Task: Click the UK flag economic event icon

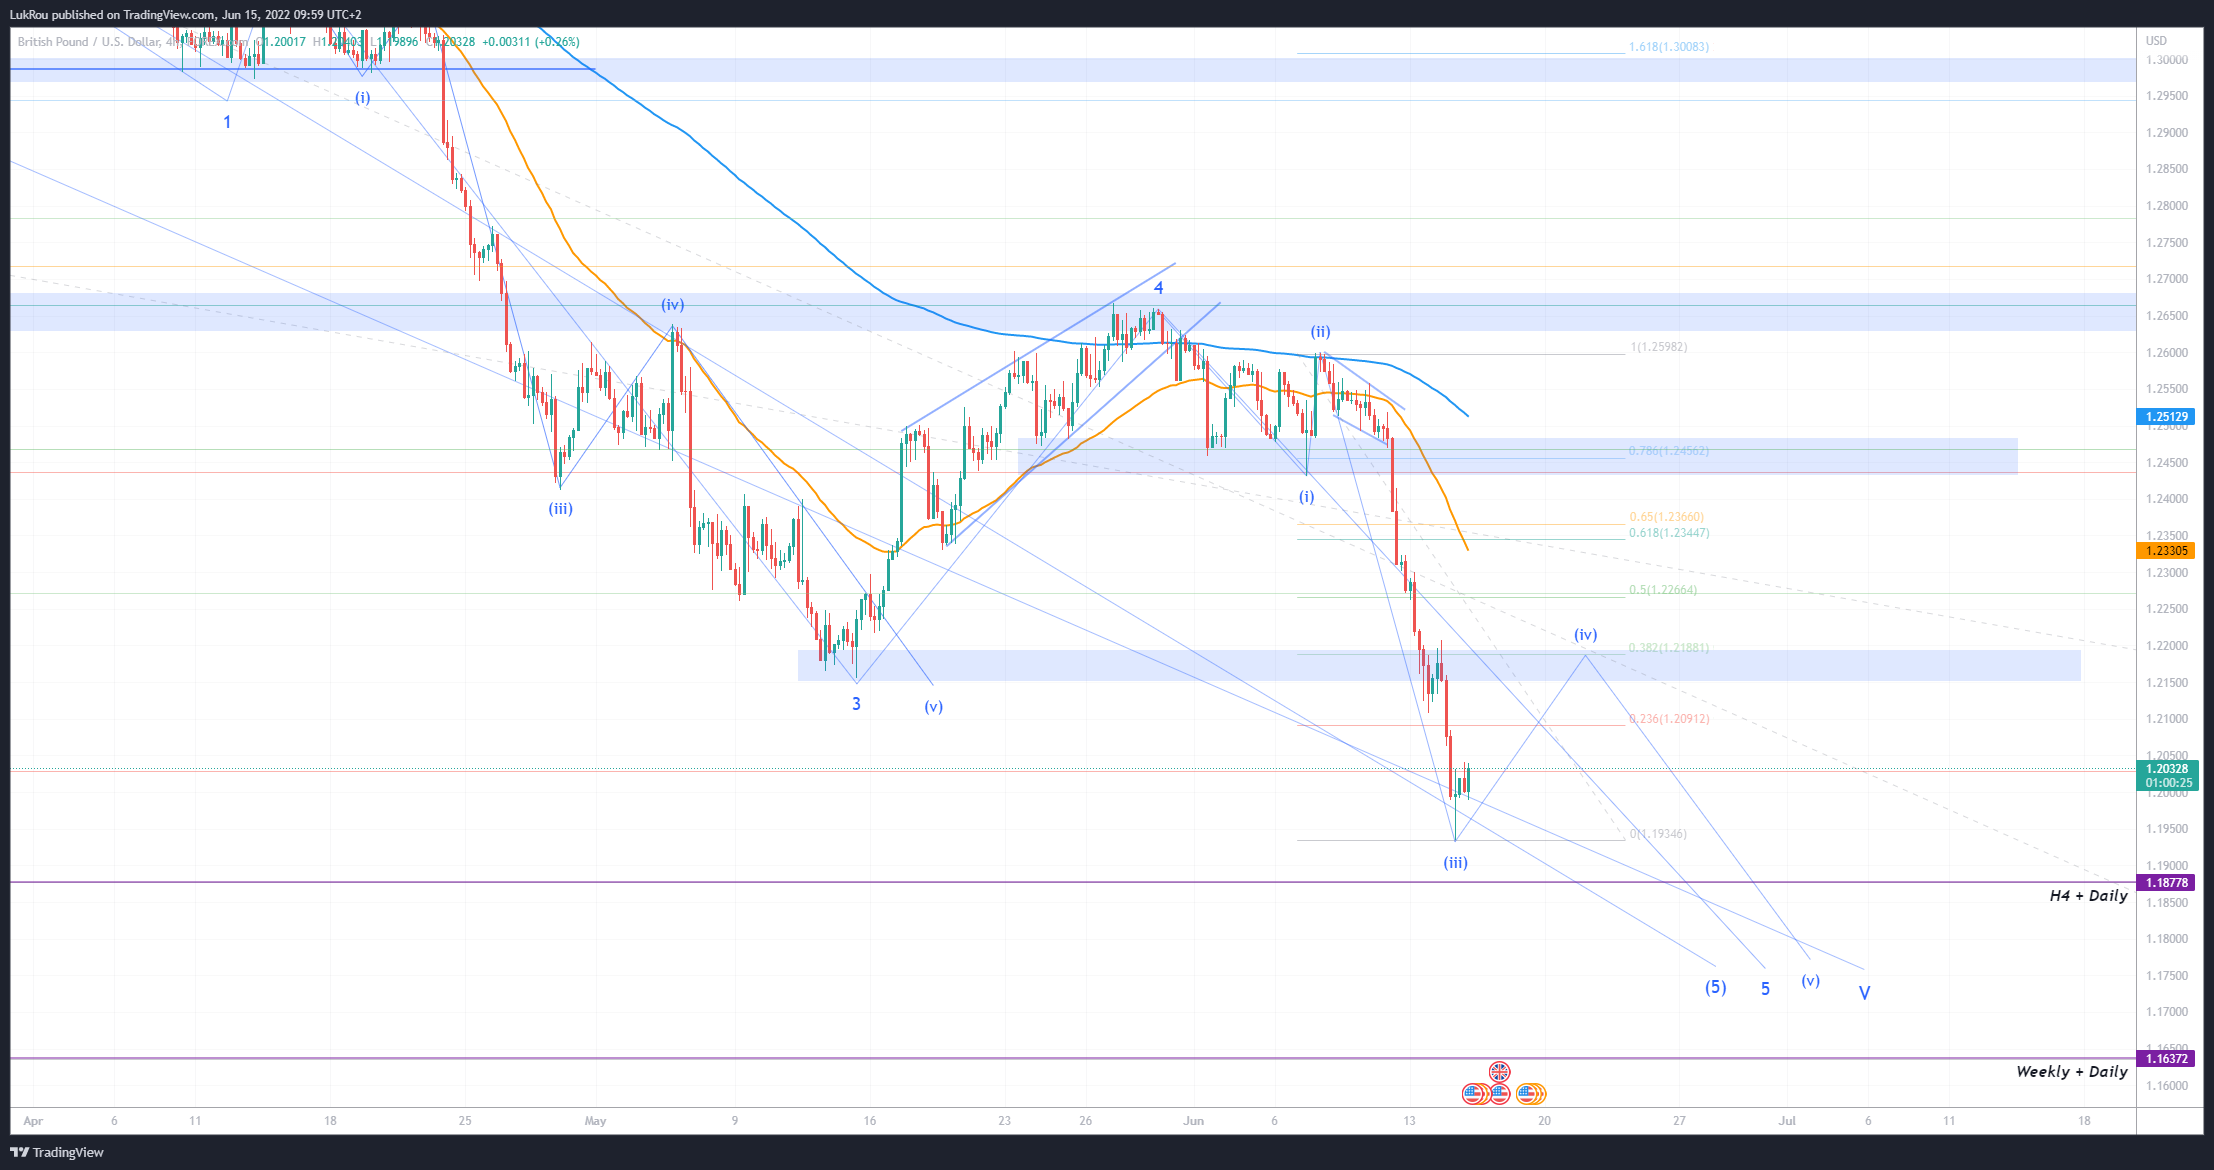Action: tap(1499, 1072)
